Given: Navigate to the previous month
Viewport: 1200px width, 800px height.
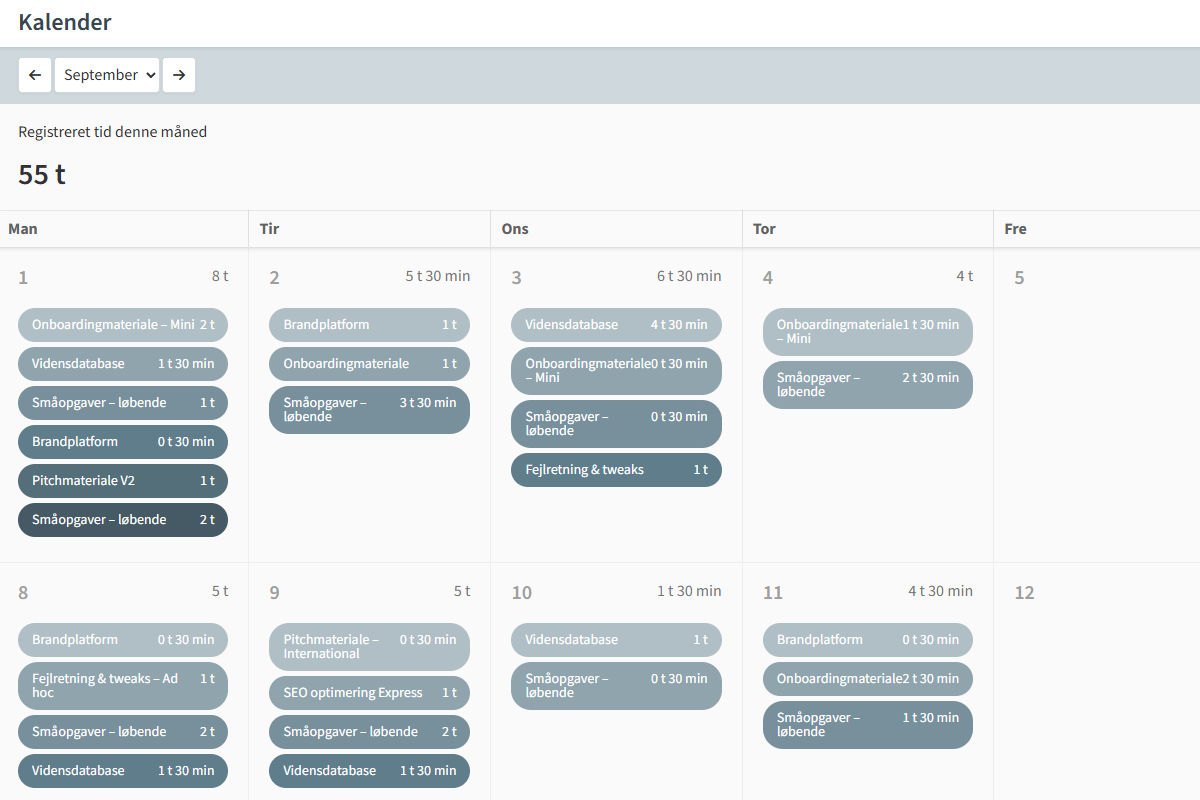Looking at the screenshot, I should pos(35,74).
